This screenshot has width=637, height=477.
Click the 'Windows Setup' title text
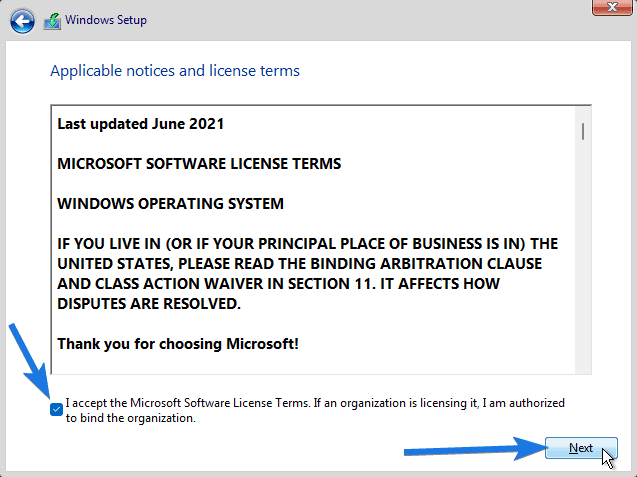click(106, 20)
